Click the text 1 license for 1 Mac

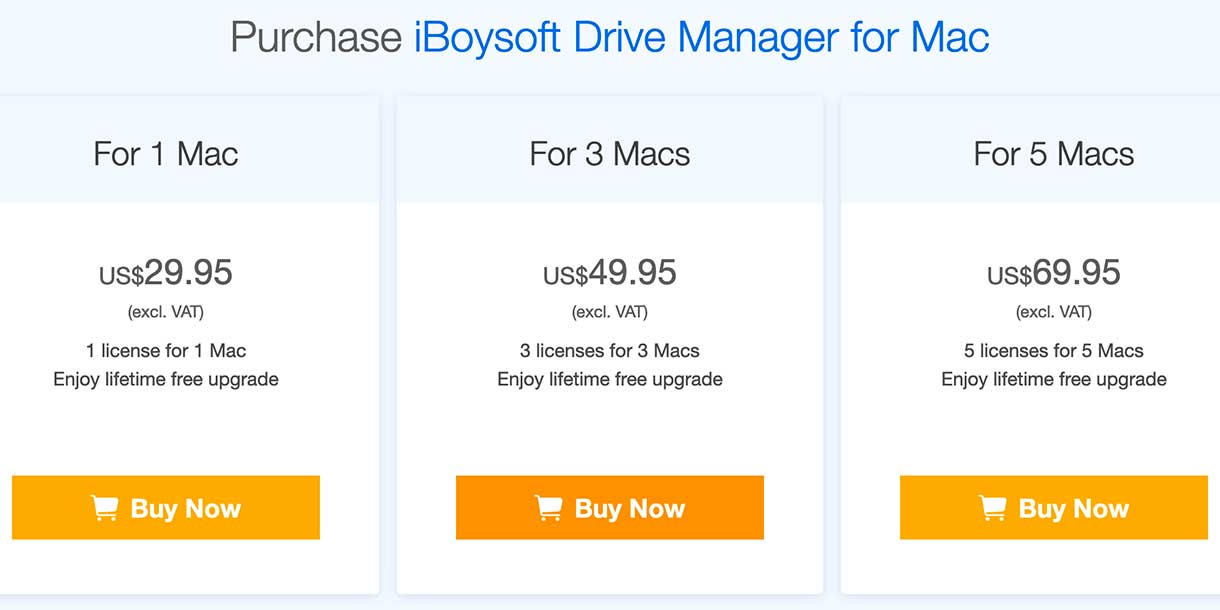166,351
